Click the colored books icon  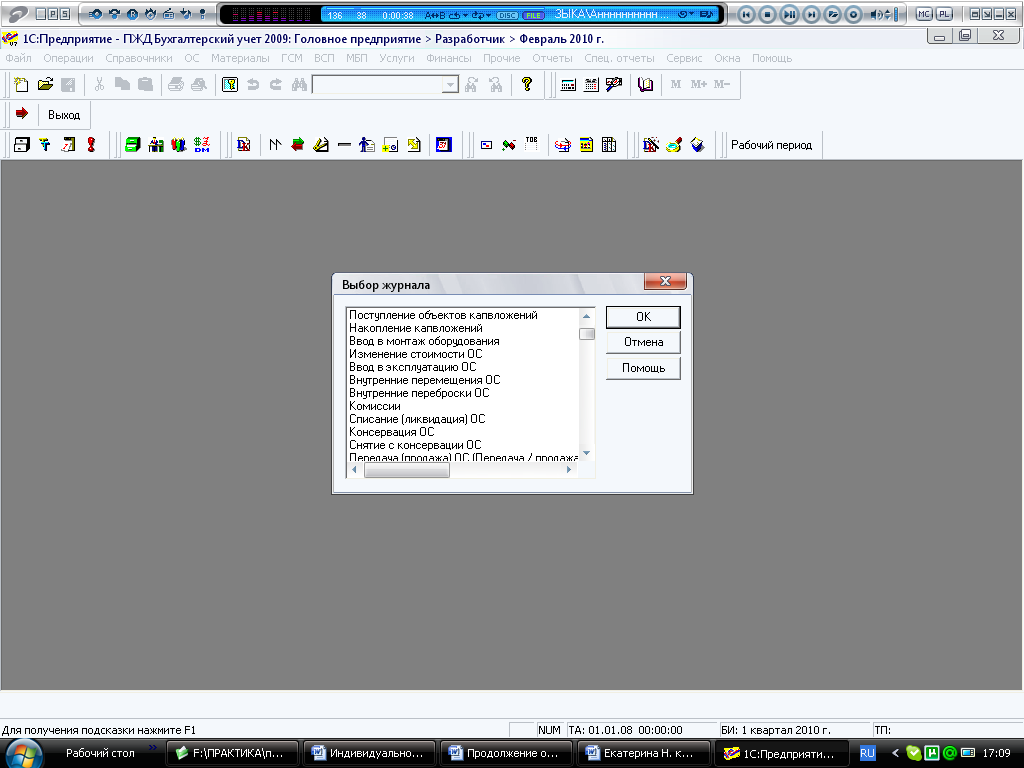[179, 144]
